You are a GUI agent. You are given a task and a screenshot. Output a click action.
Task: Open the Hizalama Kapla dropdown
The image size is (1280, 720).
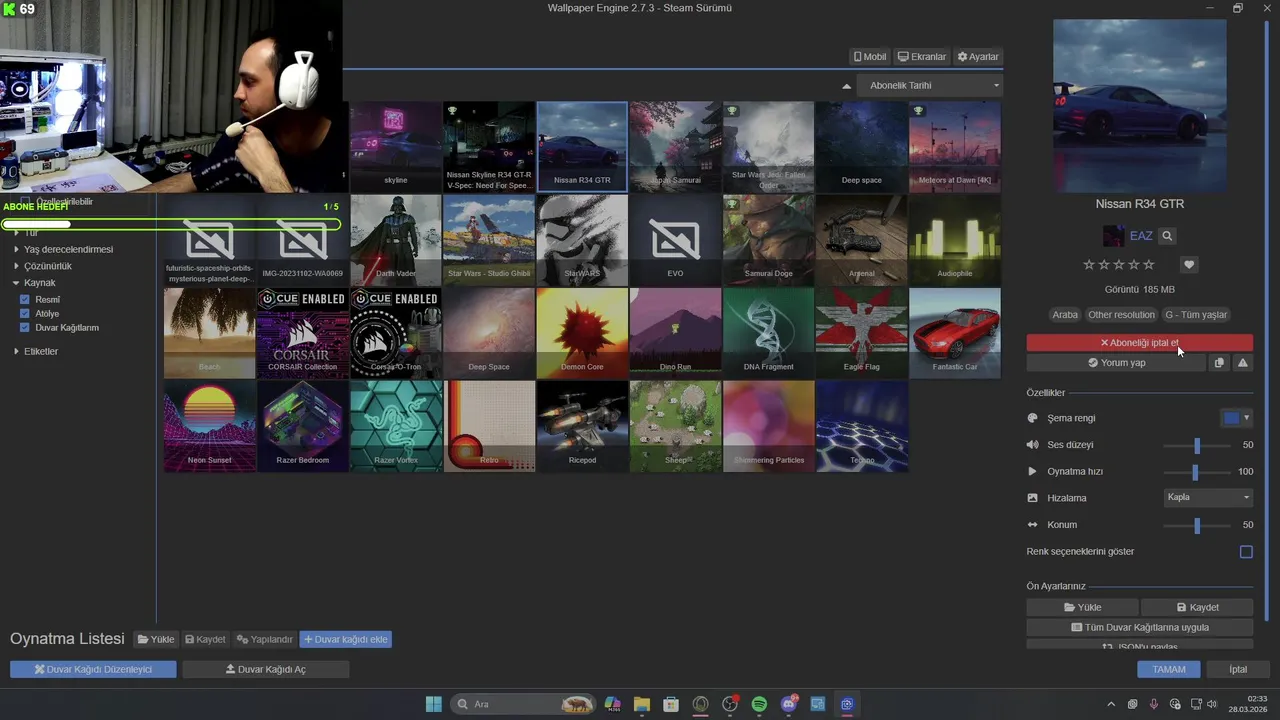point(1208,497)
